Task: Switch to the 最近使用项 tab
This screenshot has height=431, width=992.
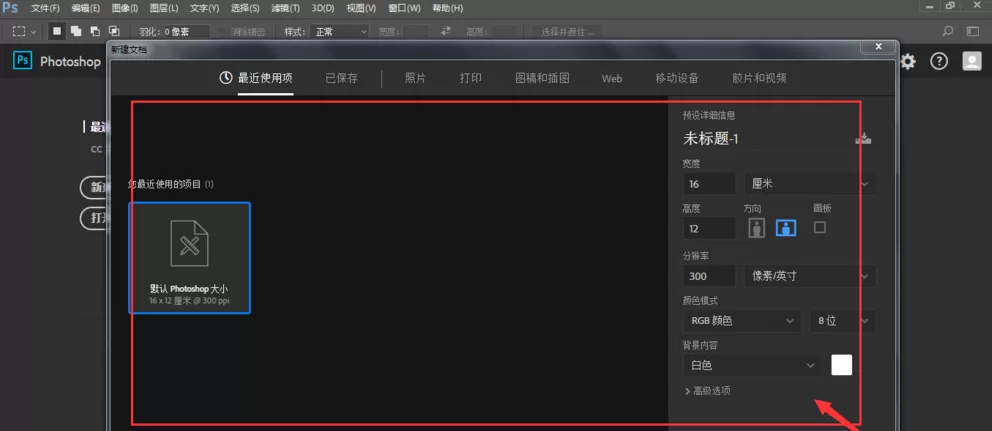Action: coord(265,78)
